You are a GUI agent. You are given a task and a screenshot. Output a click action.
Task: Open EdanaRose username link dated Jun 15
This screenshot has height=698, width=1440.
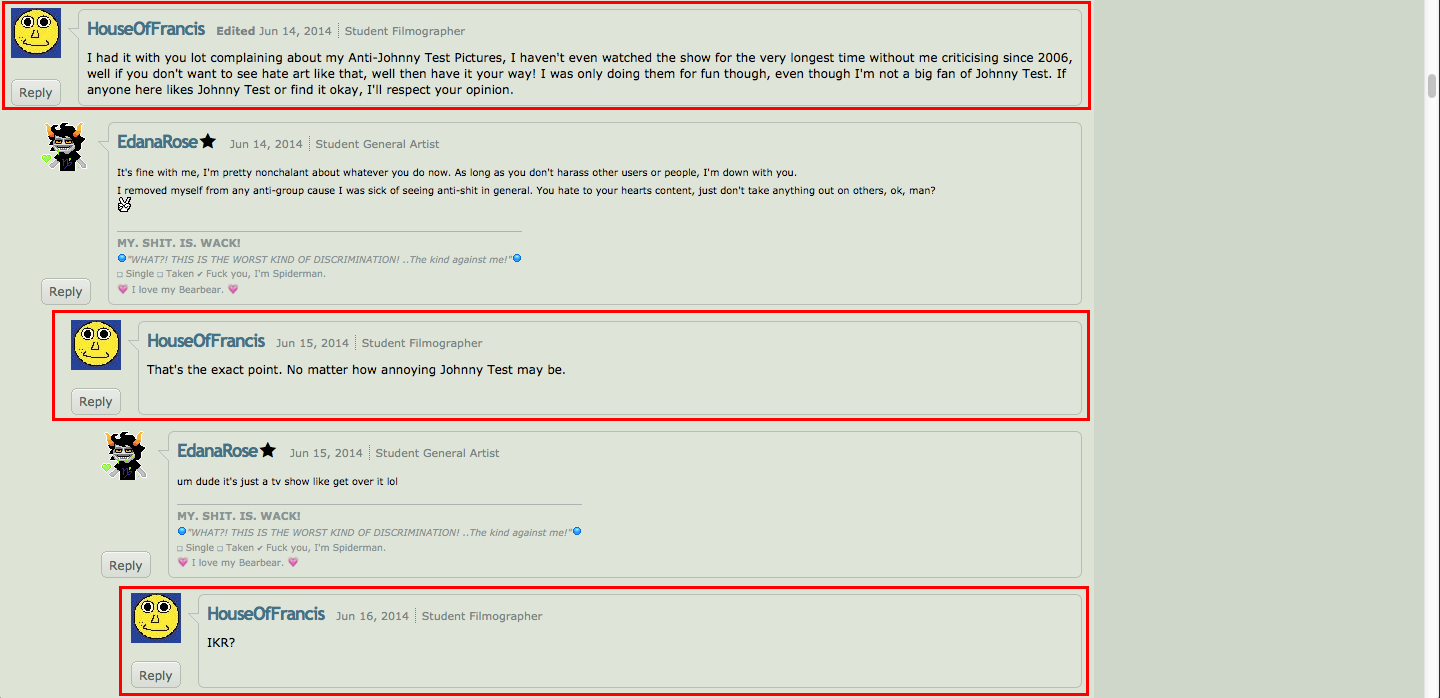pos(217,451)
